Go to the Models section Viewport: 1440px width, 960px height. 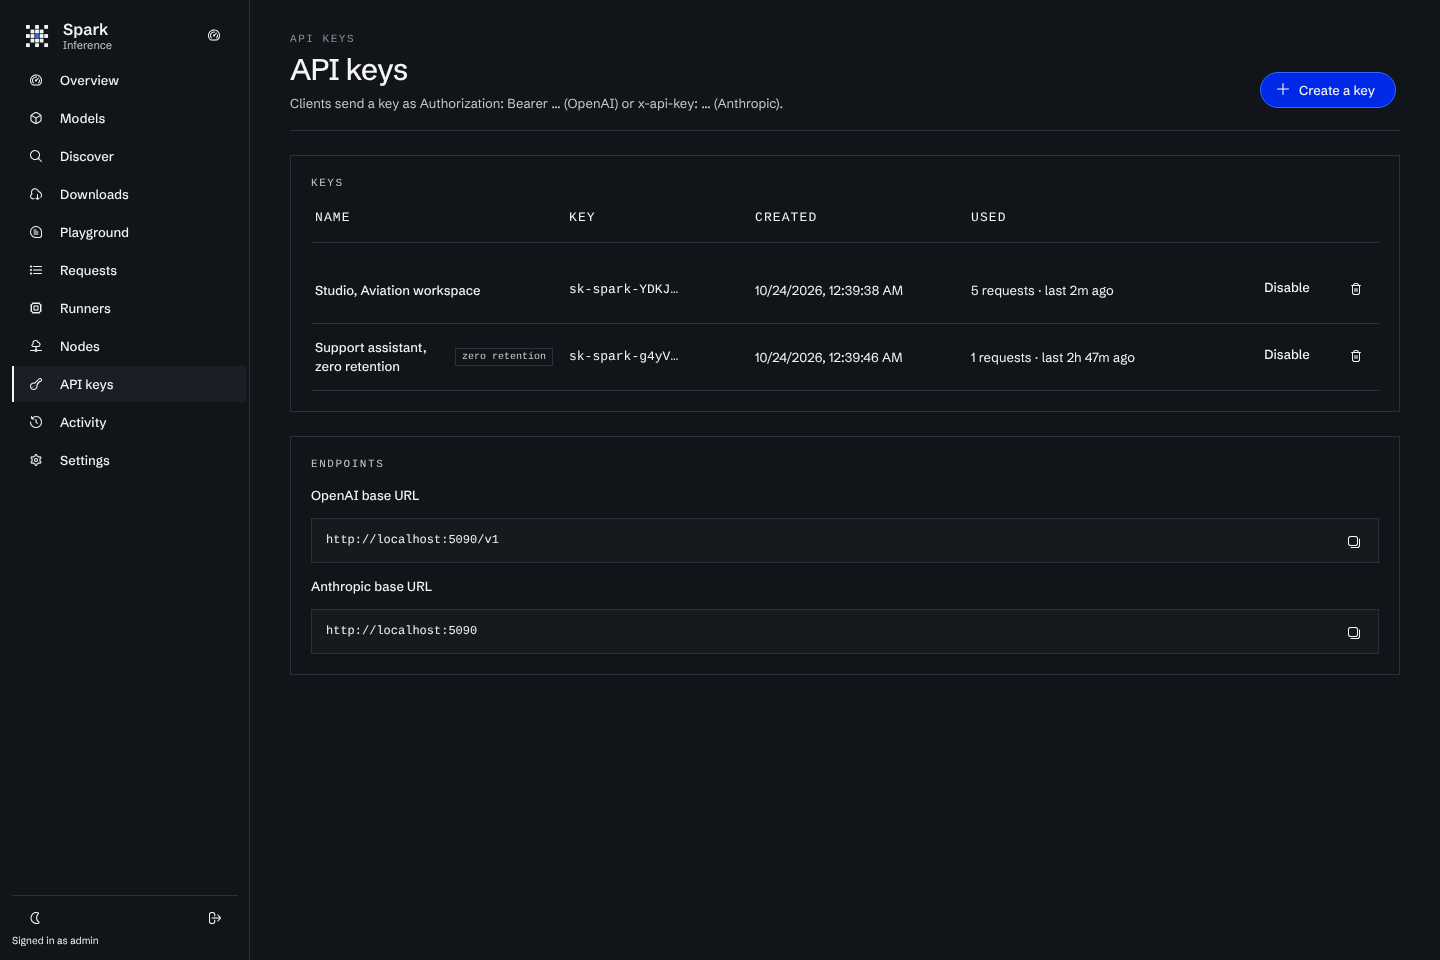[x=129, y=118]
